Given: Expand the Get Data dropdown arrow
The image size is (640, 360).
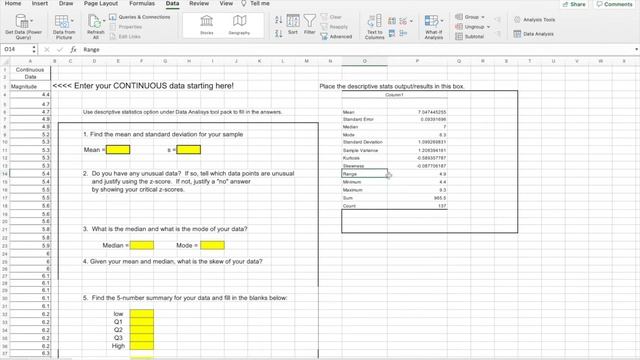Looking at the screenshot, I should [32, 20].
